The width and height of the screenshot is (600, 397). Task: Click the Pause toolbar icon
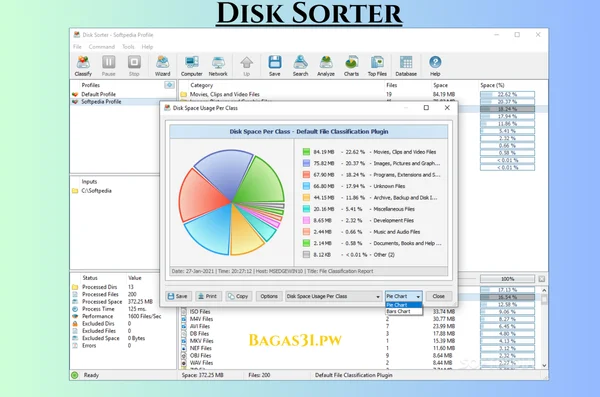(108, 65)
